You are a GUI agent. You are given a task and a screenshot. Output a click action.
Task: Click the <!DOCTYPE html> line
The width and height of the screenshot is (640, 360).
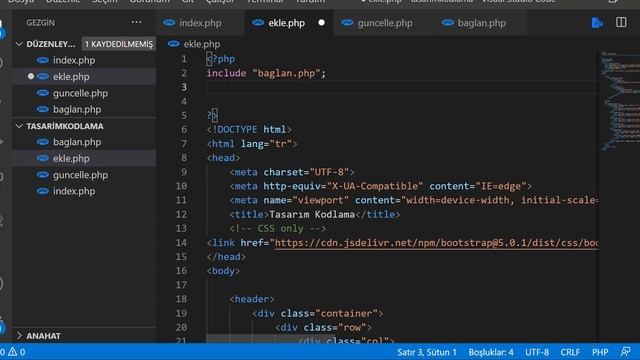(x=249, y=130)
